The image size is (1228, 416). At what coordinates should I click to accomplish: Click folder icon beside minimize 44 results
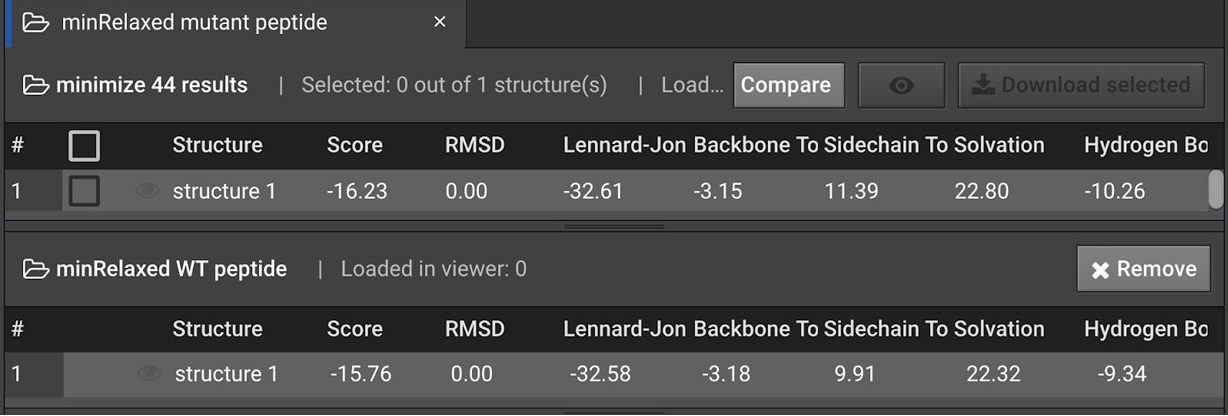[x=36, y=85]
